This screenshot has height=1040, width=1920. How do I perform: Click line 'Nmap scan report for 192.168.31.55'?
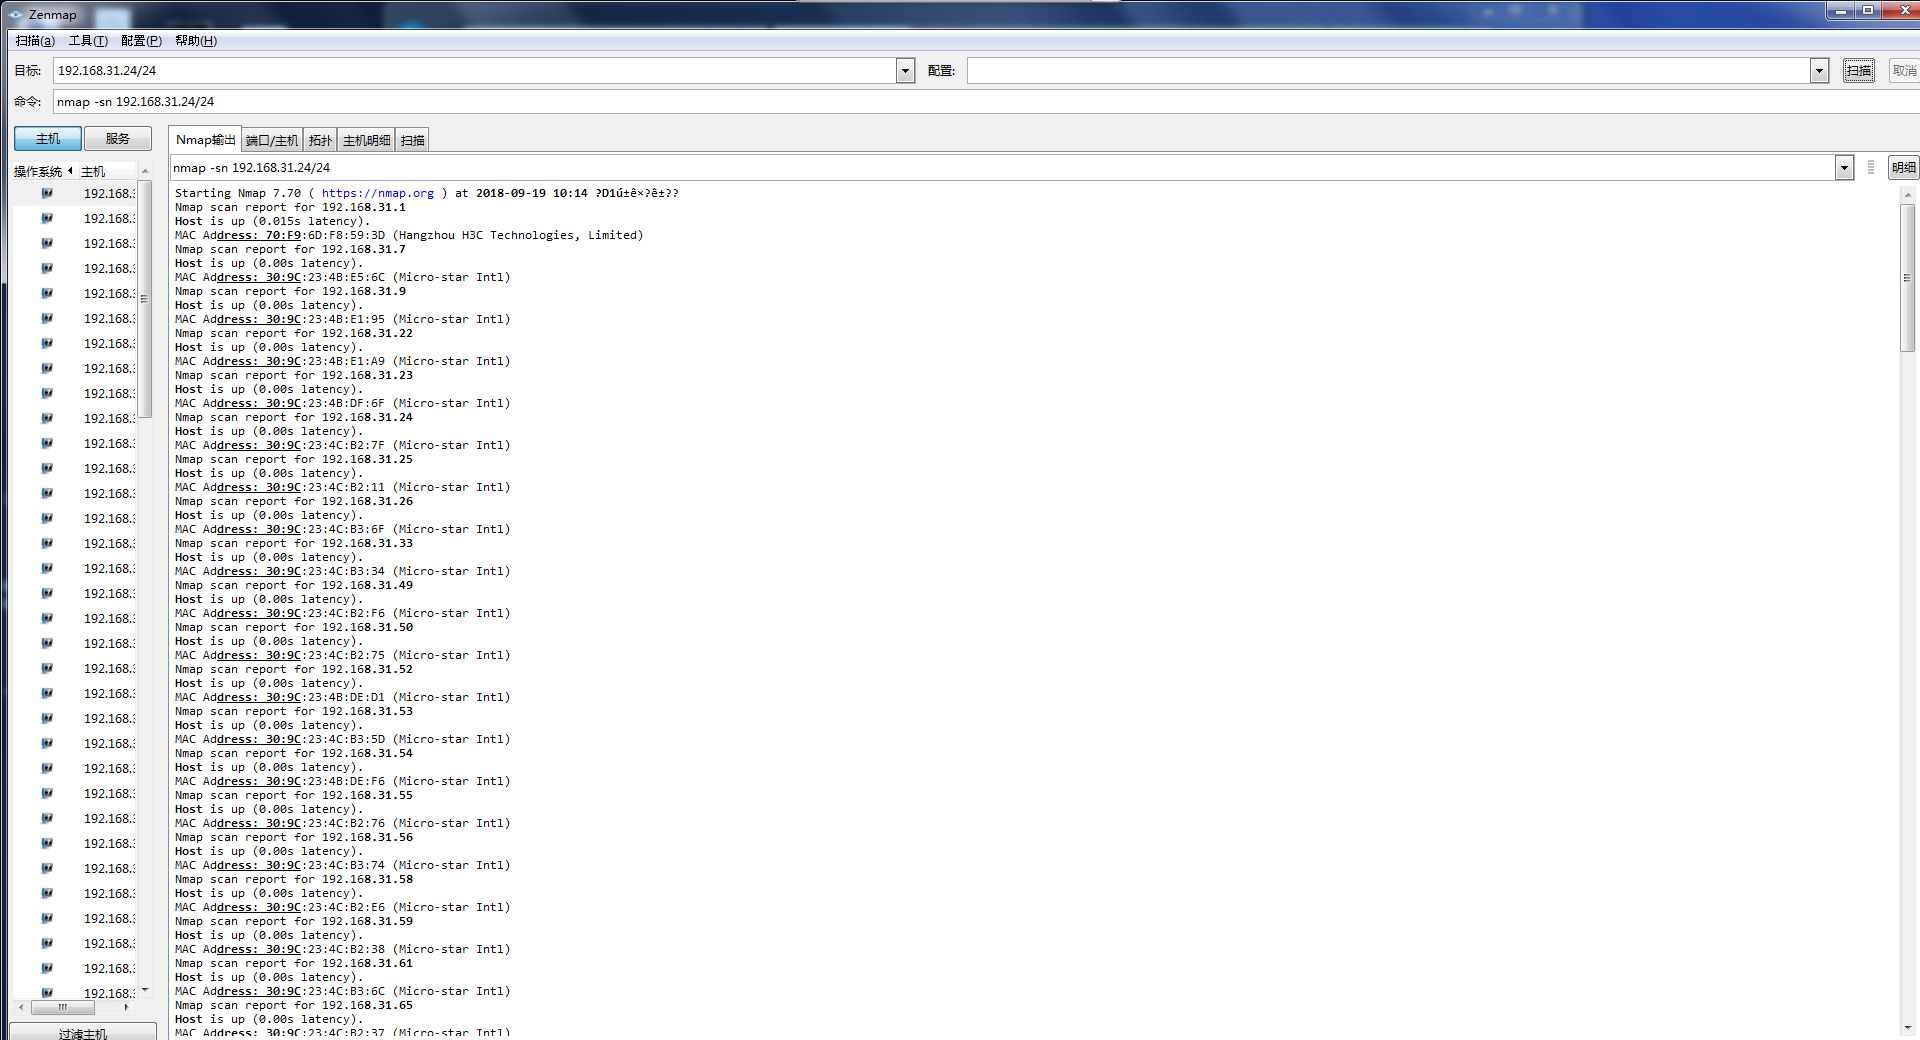[x=294, y=796]
